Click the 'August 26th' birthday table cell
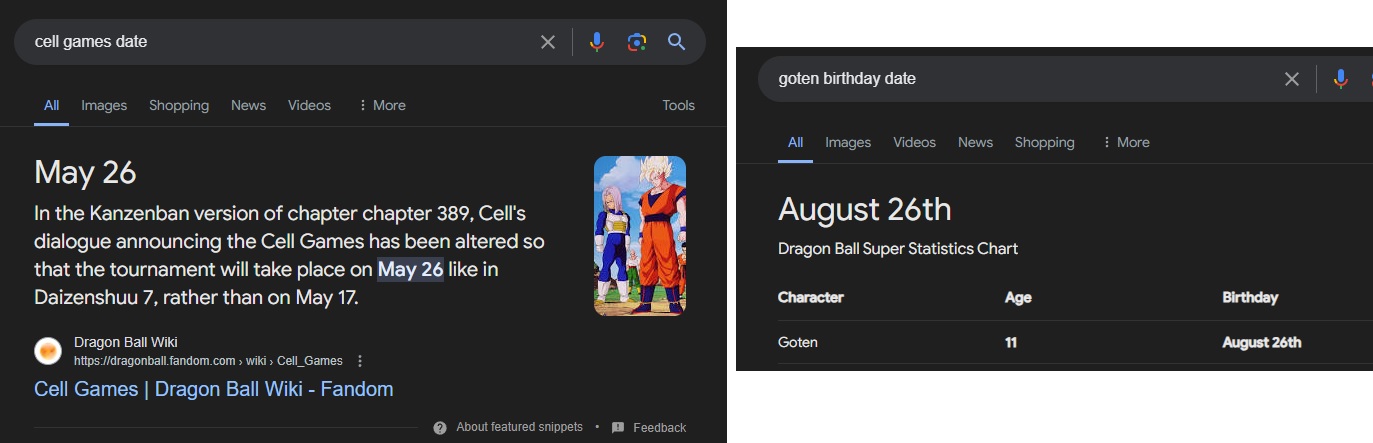The width and height of the screenshot is (1373, 443). point(1262,342)
